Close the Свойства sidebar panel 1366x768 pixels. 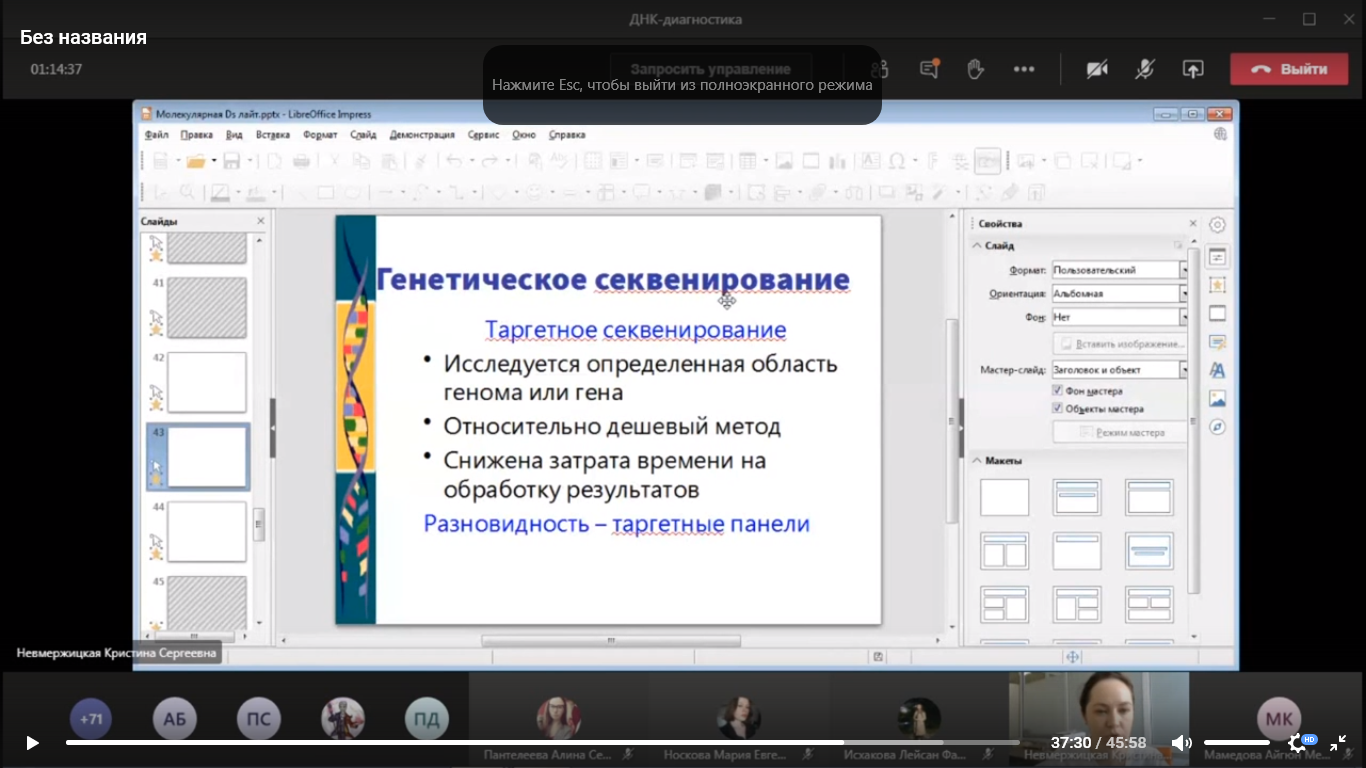coord(1192,224)
